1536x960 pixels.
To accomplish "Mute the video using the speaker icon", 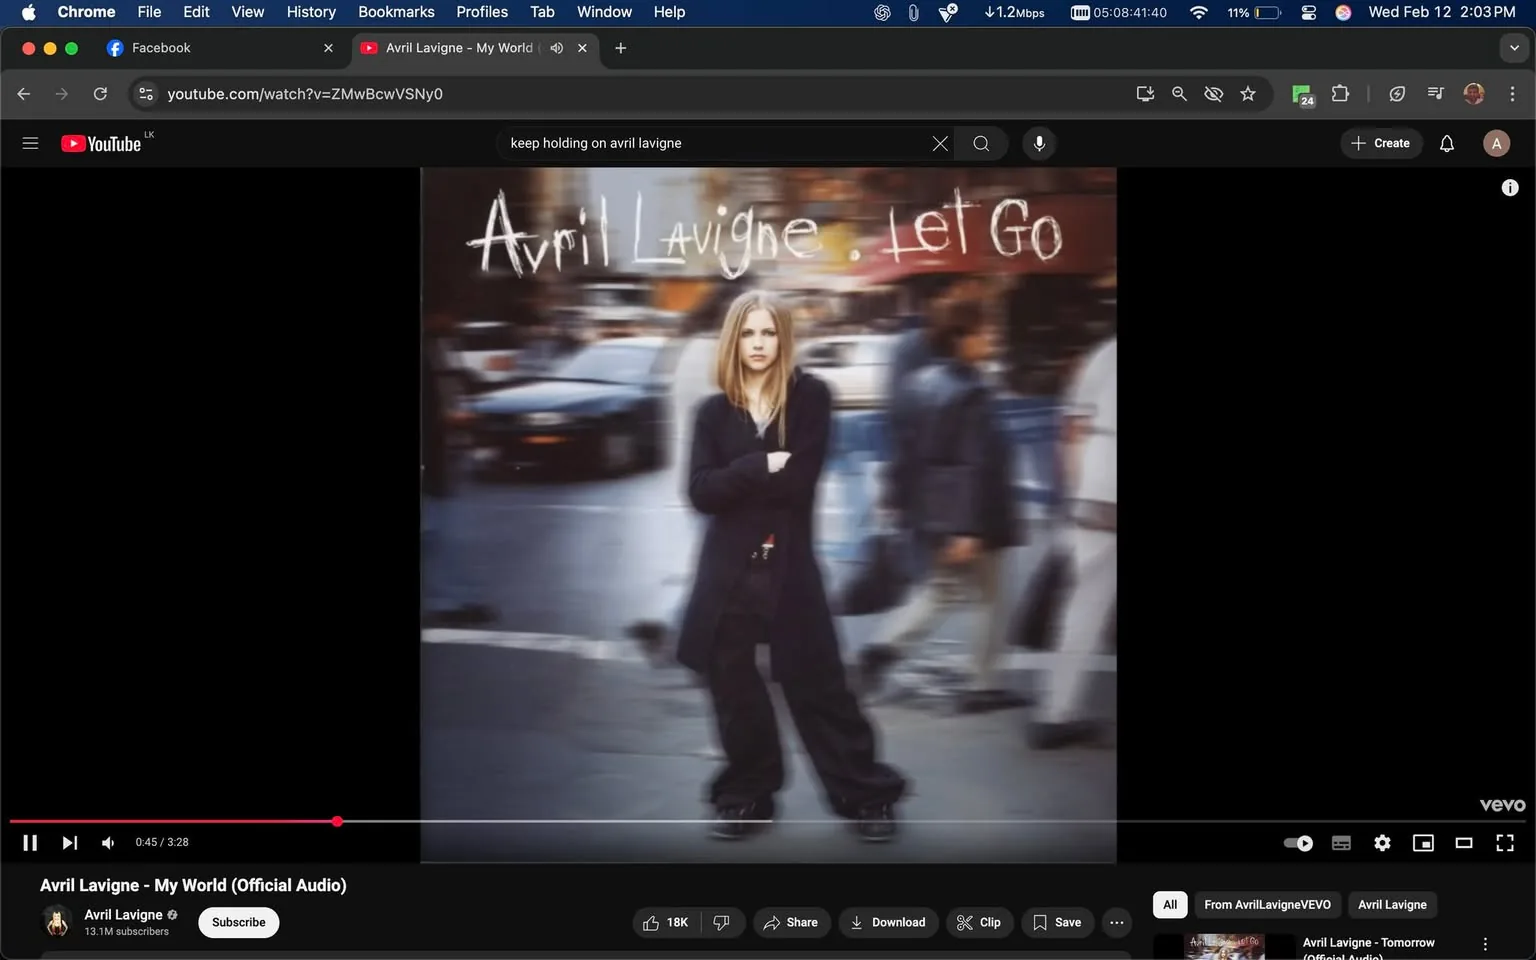I will [x=107, y=842].
